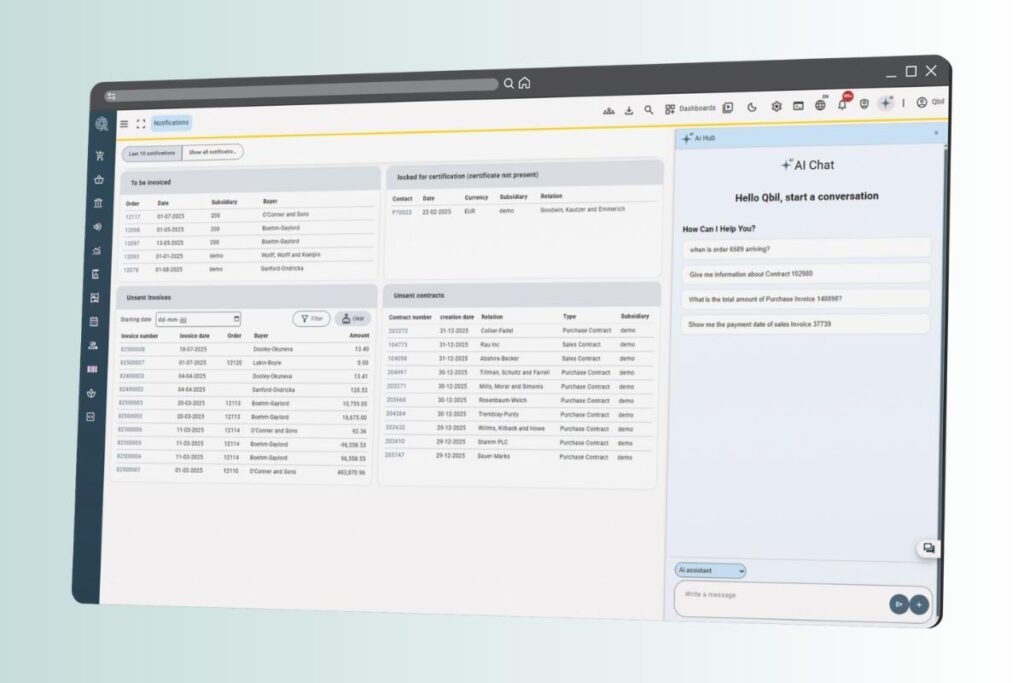The width and height of the screenshot is (1024, 683).
Task: Toggle the hamburger sidebar menu
Action: pyautogui.click(x=124, y=124)
